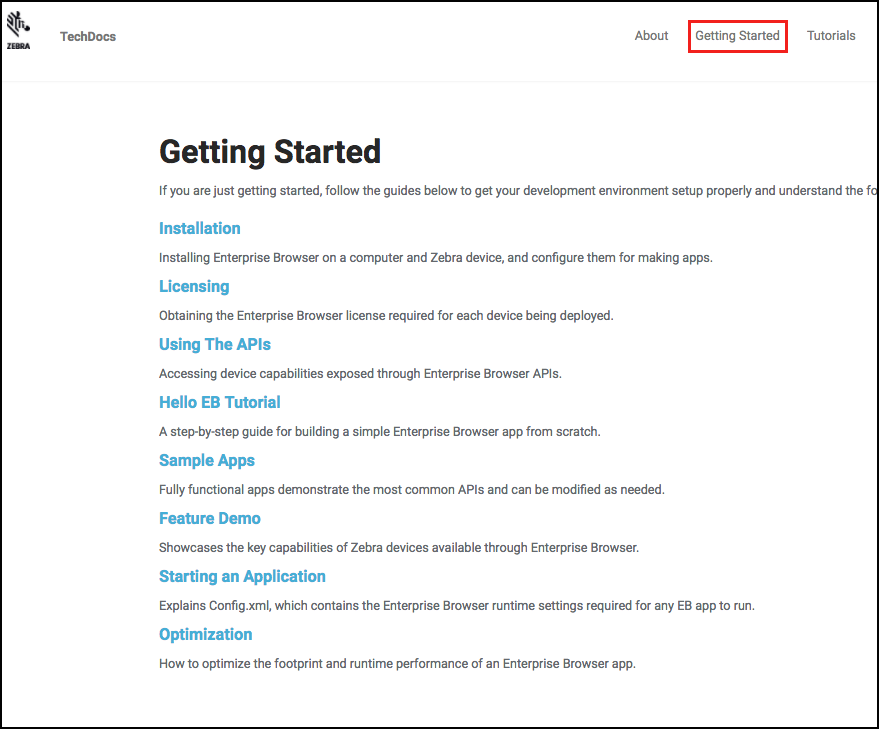Click the Getting Started page heading
The image size is (879, 730).
pyautogui.click(x=270, y=152)
